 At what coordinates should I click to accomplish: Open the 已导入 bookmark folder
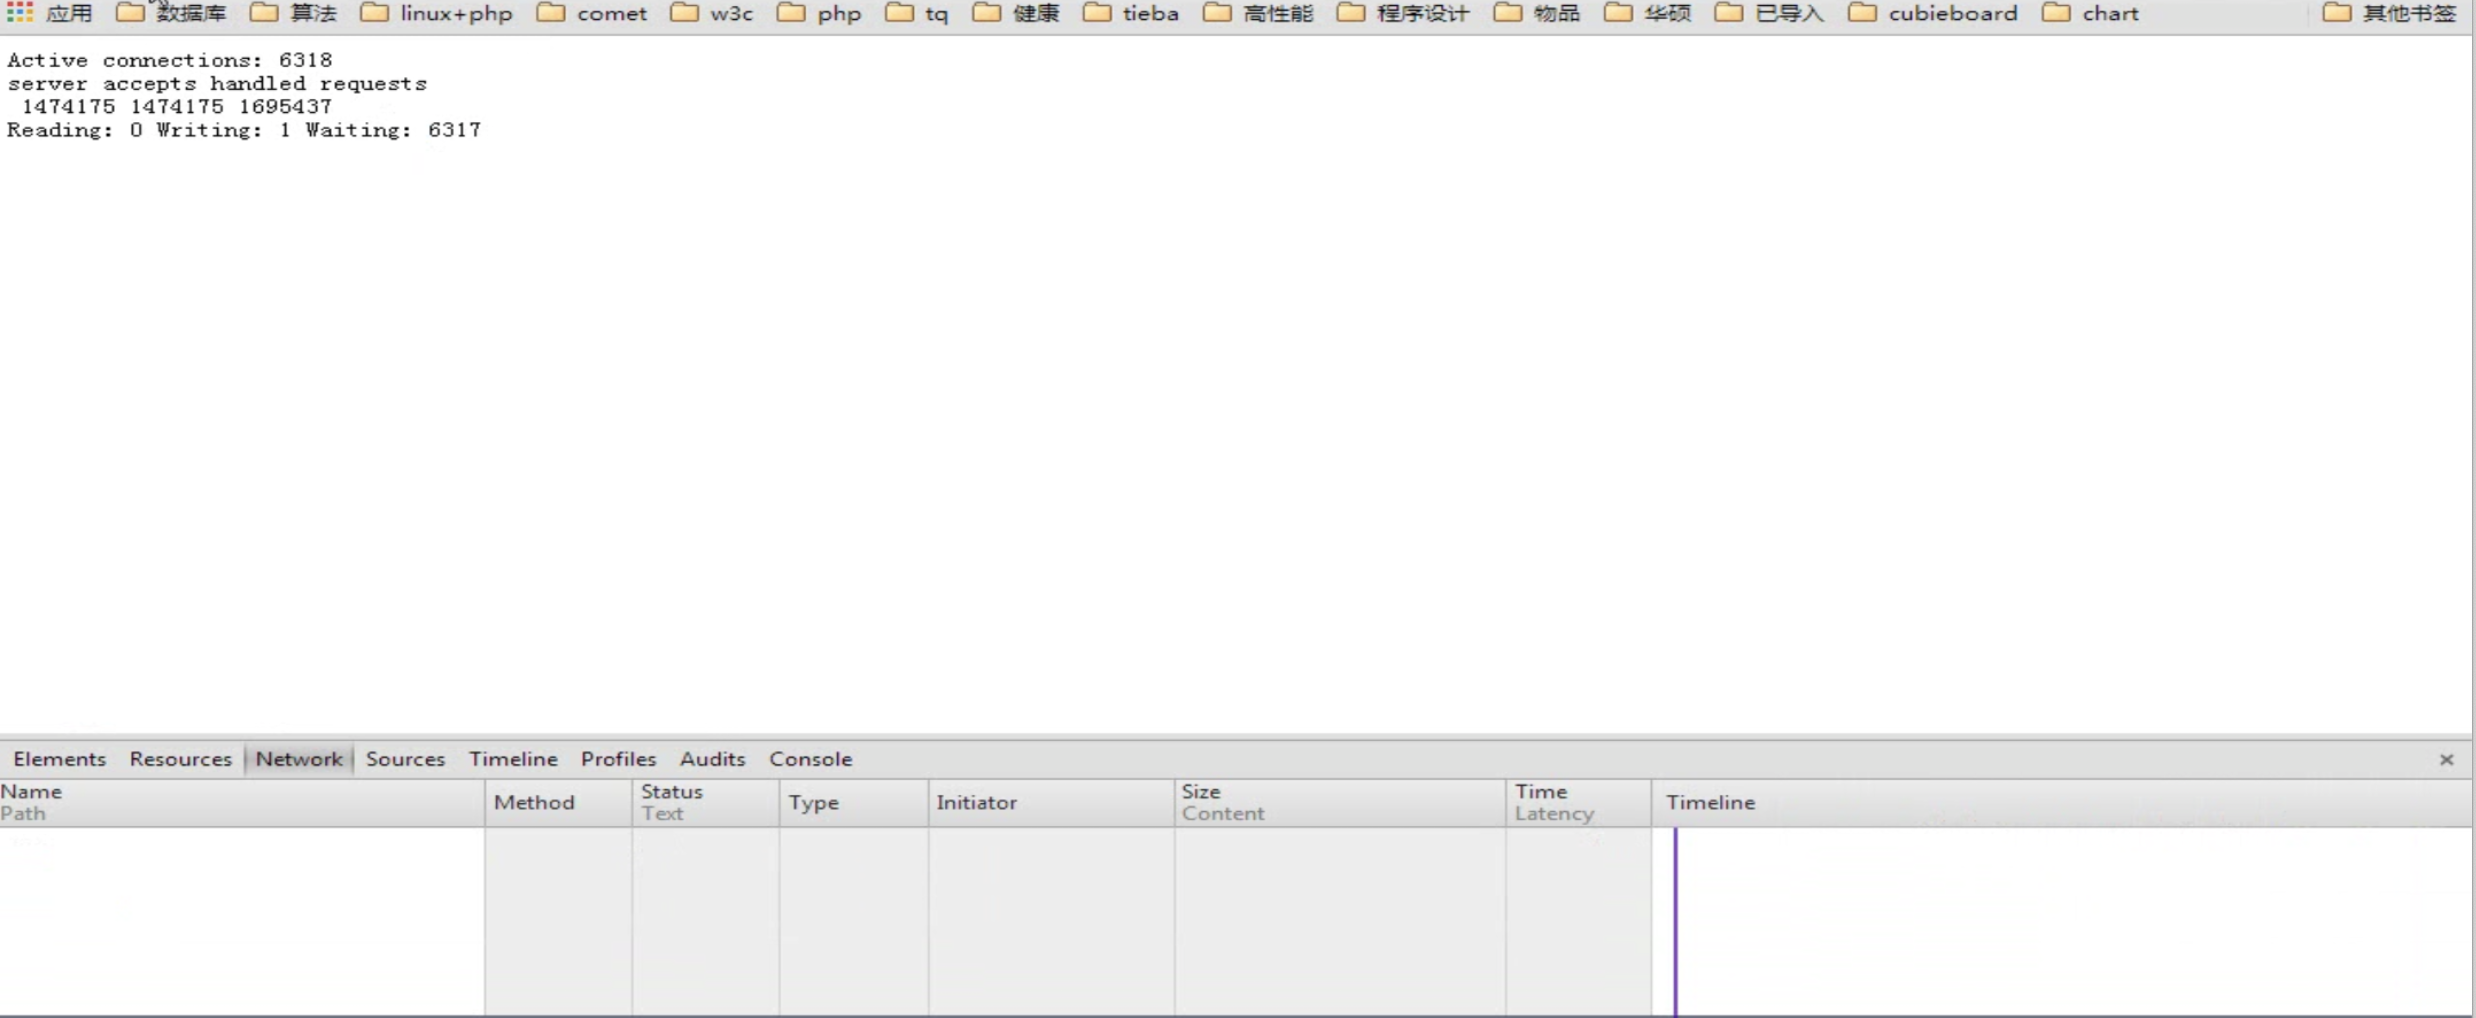pos(1769,13)
